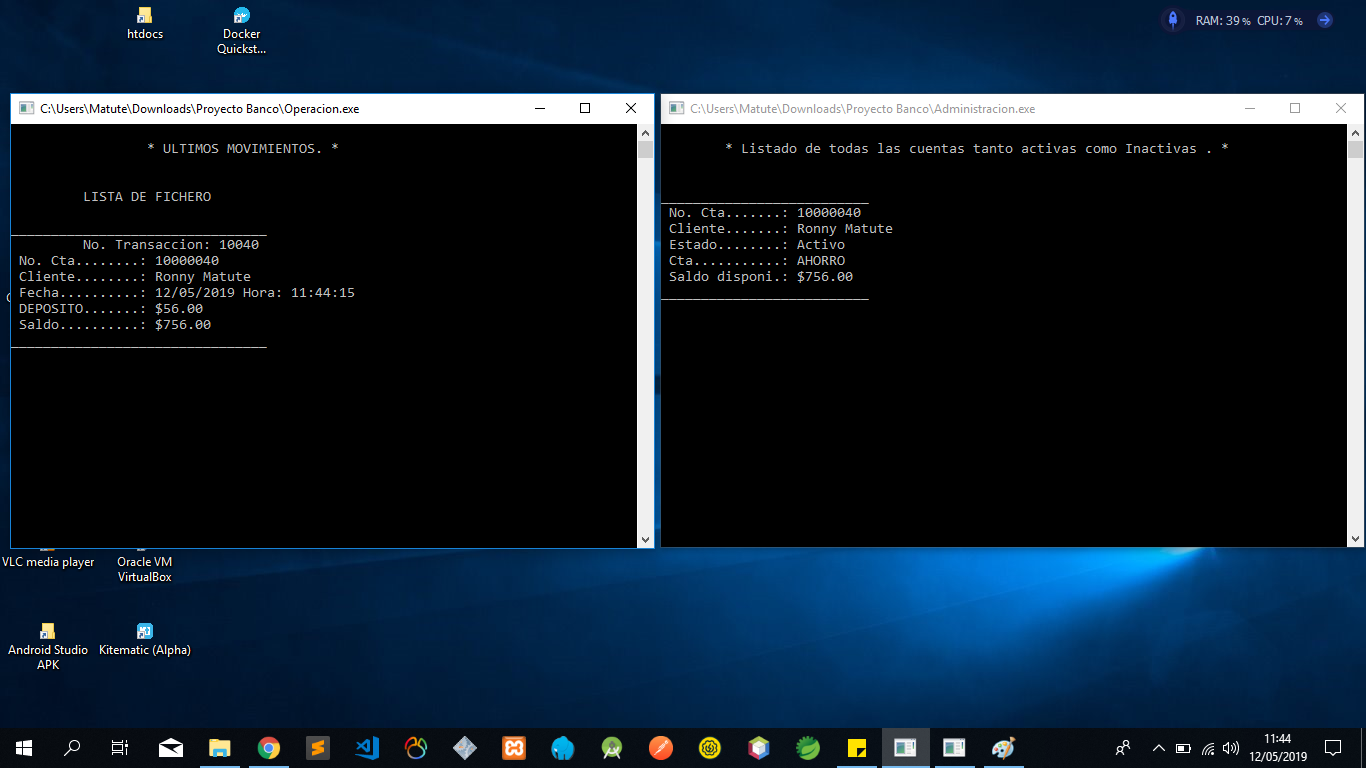This screenshot has width=1366, height=768.
Task: Select the htdocs desktop folder
Action: pyautogui.click(x=145, y=24)
